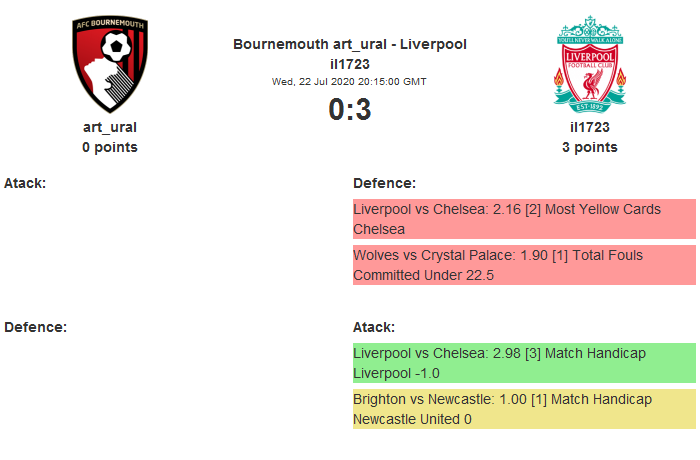Click the 0:3 final score

pos(350,109)
